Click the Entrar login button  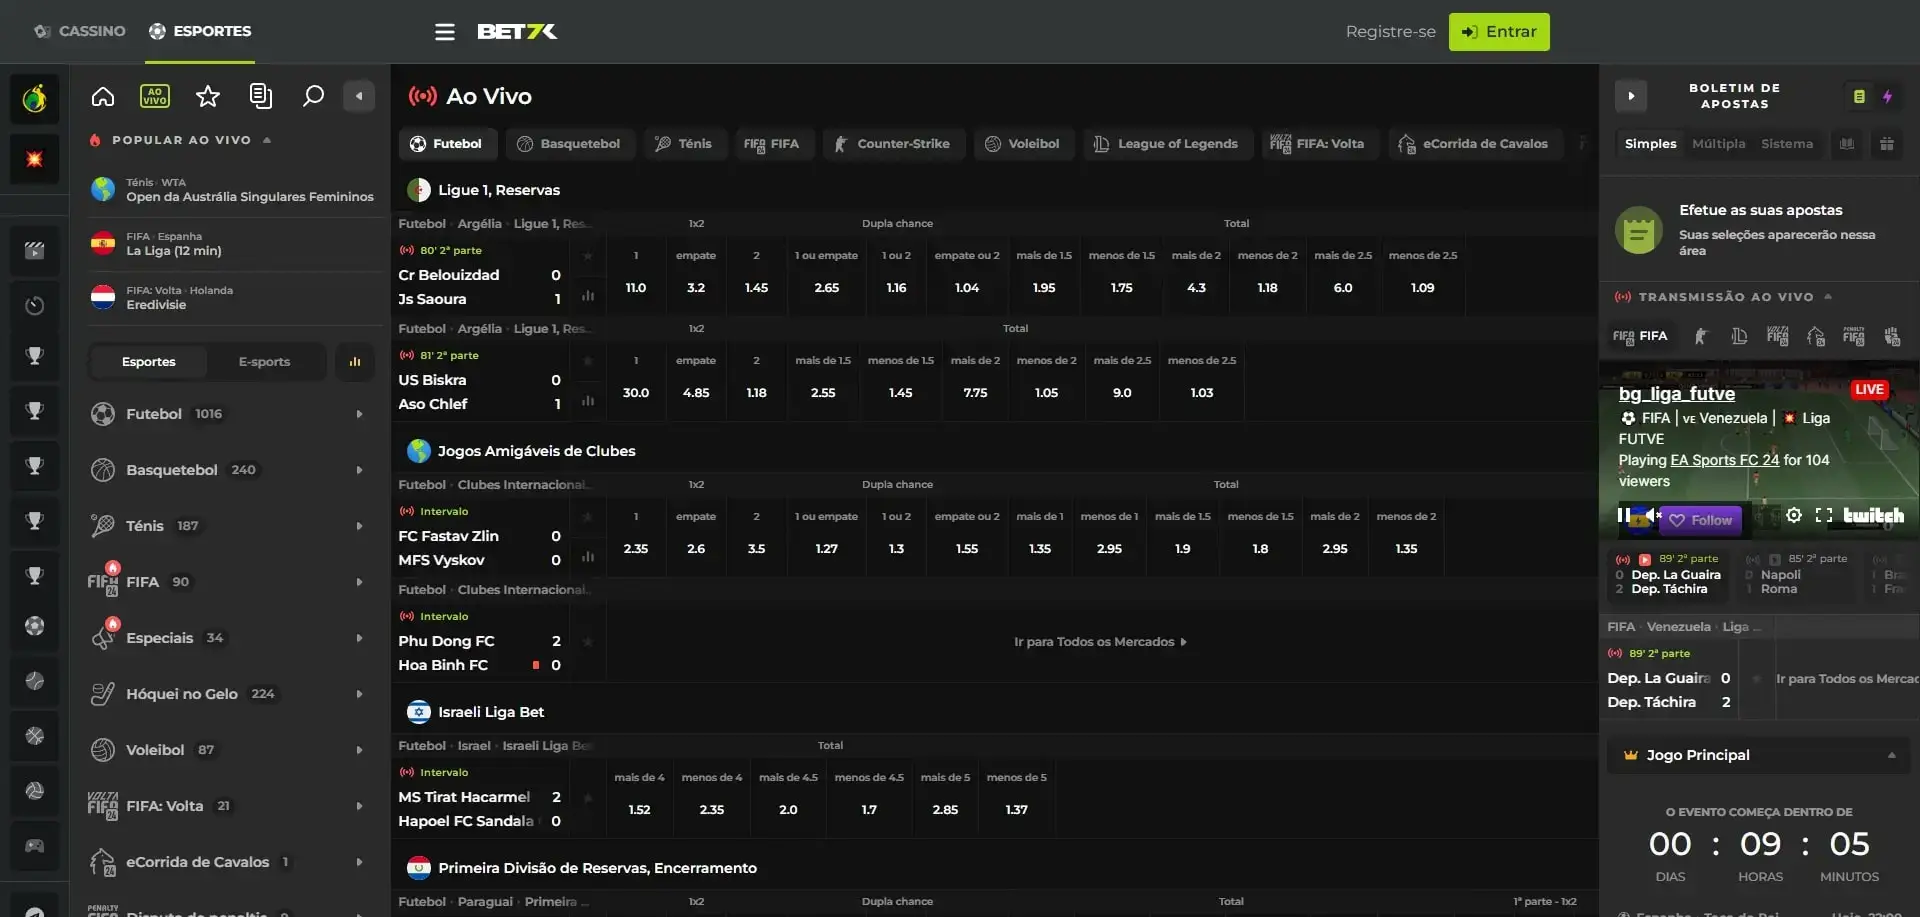(x=1498, y=31)
